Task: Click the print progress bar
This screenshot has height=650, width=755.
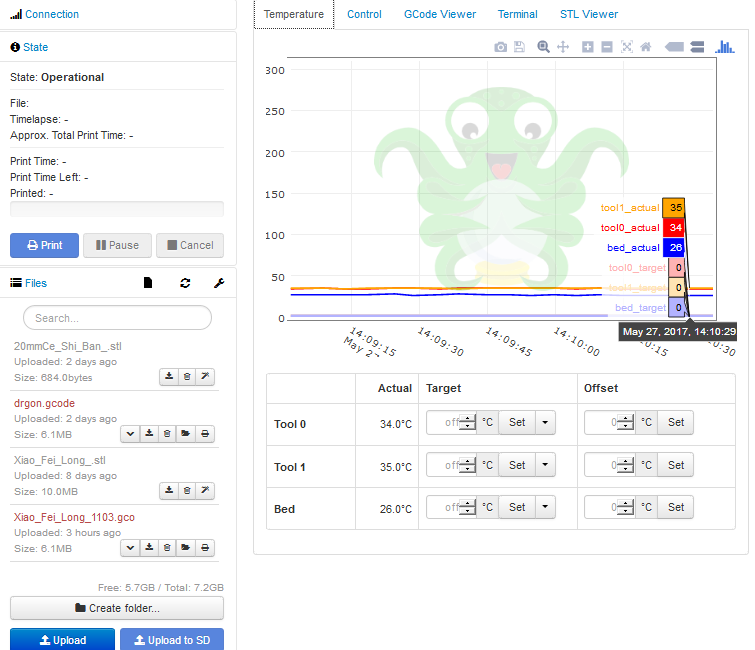Action: [117, 209]
